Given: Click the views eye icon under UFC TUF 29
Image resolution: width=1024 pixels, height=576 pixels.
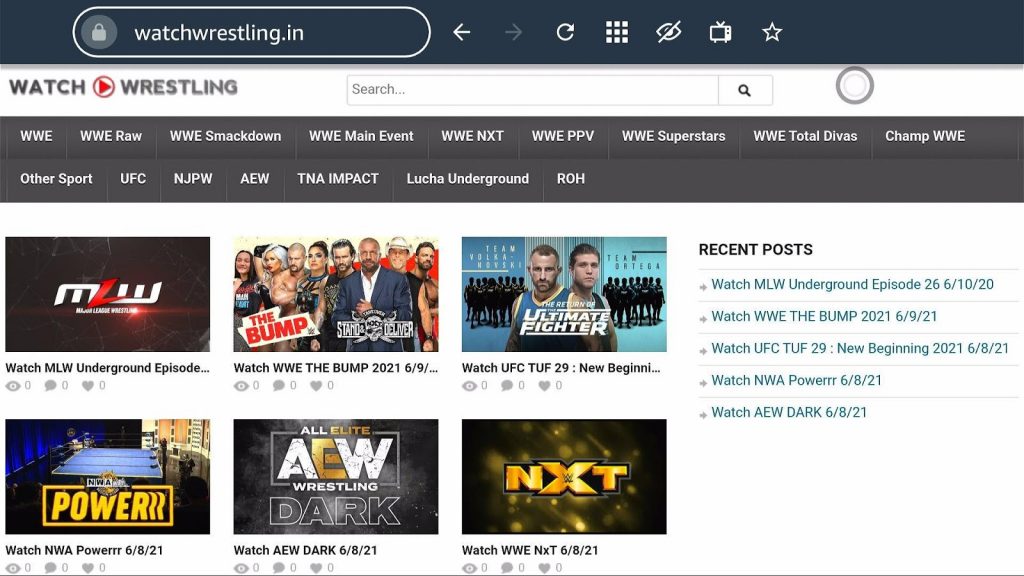Looking at the screenshot, I should coord(470,386).
